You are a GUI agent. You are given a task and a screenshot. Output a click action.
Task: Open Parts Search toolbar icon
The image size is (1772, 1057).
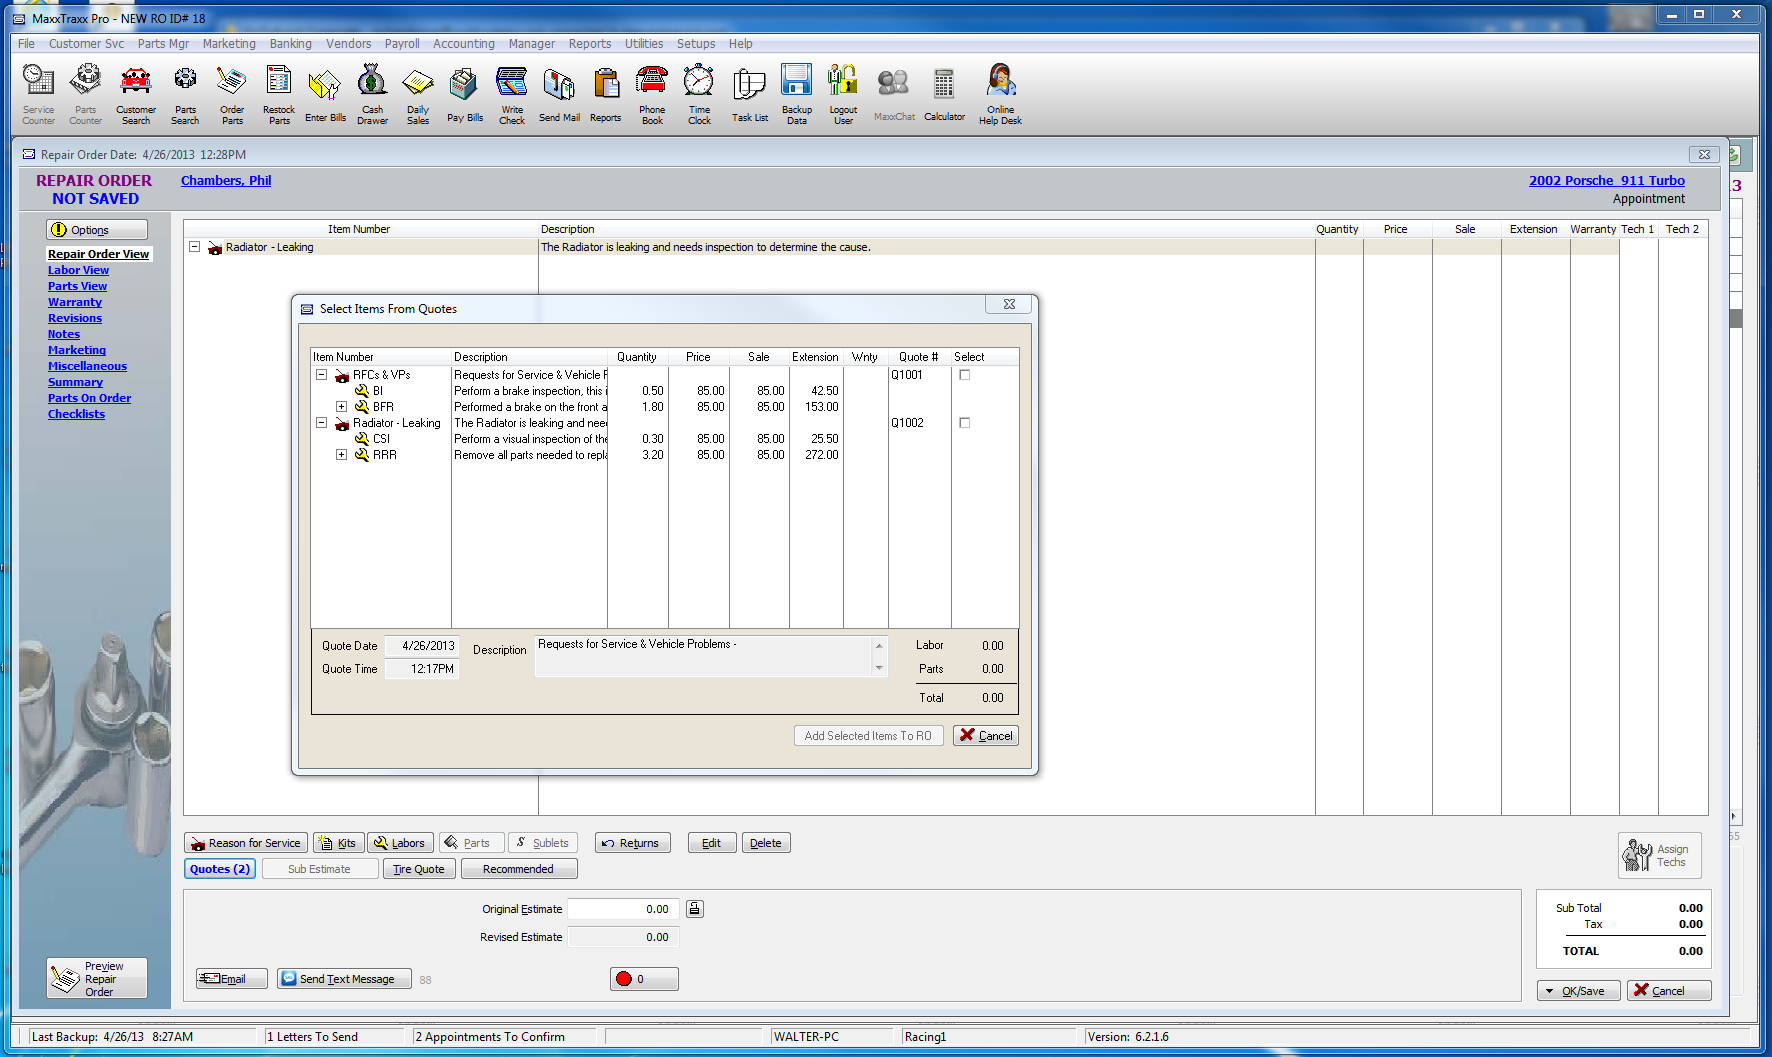pyautogui.click(x=185, y=94)
